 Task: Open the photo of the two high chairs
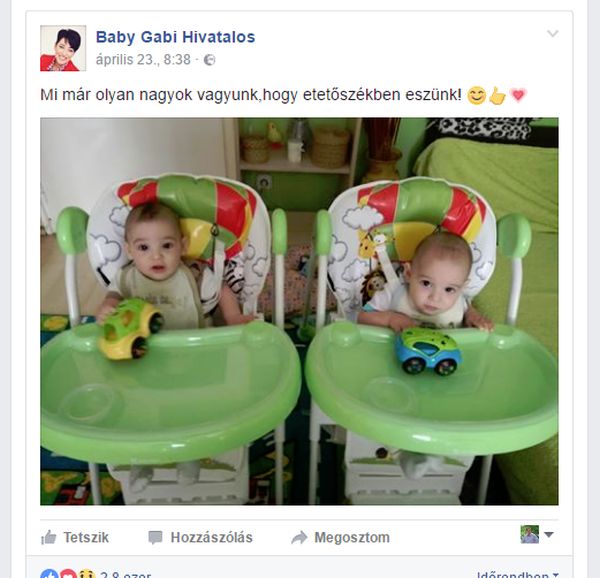(299, 311)
